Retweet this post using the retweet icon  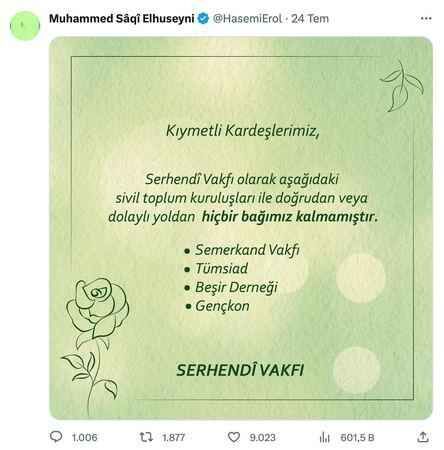tap(146, 437)
